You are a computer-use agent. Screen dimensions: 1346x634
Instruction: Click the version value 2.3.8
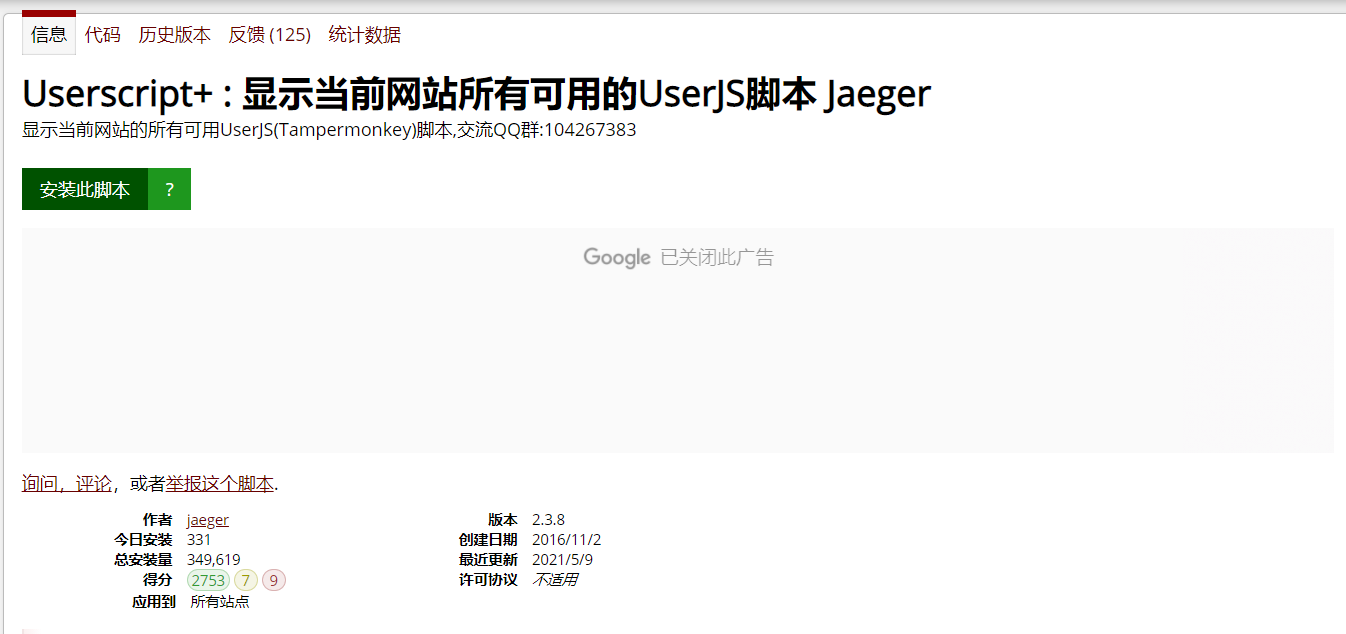(x=548, y=520)
